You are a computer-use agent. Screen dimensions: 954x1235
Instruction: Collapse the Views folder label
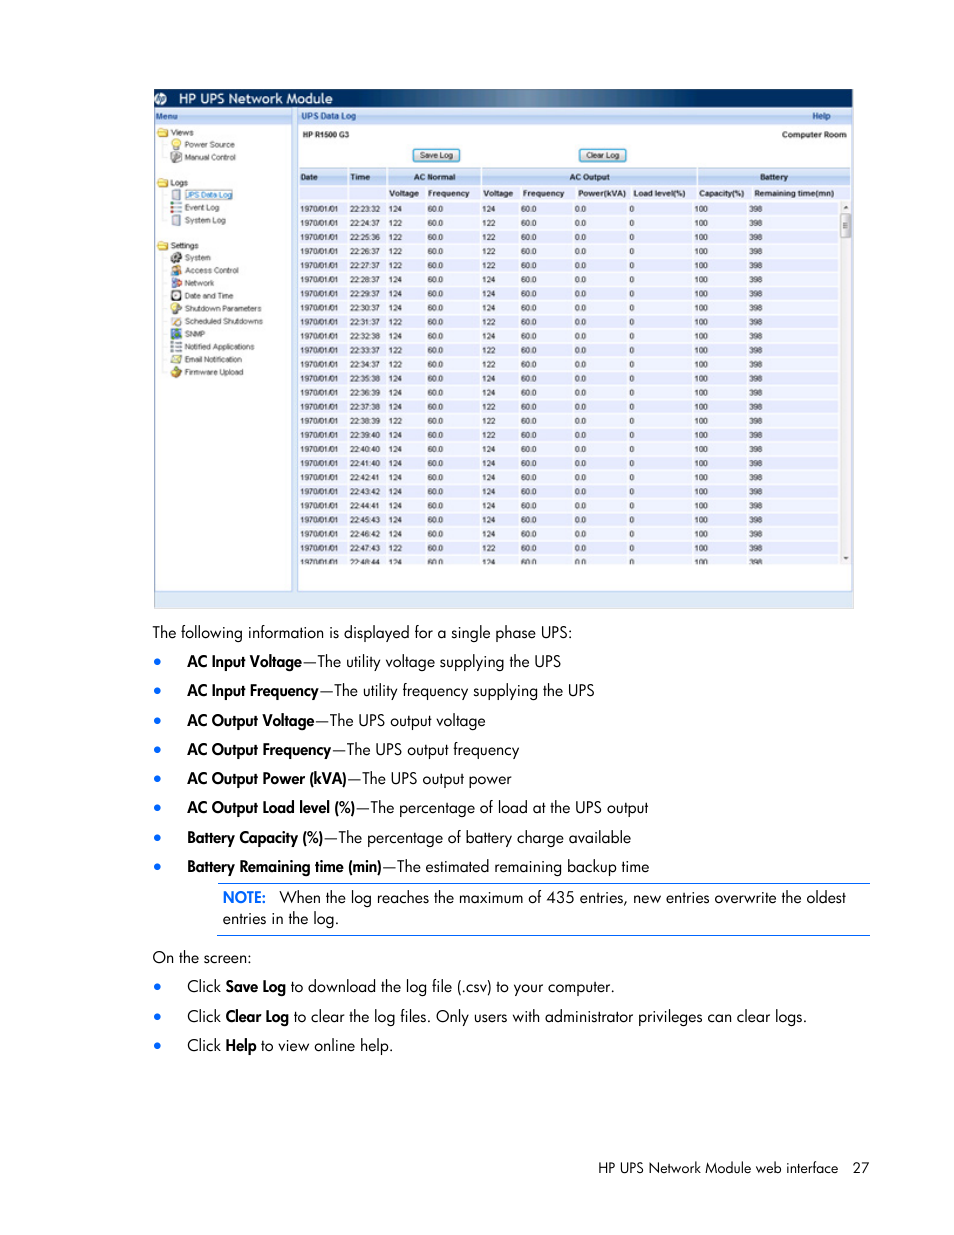(182, 132)
